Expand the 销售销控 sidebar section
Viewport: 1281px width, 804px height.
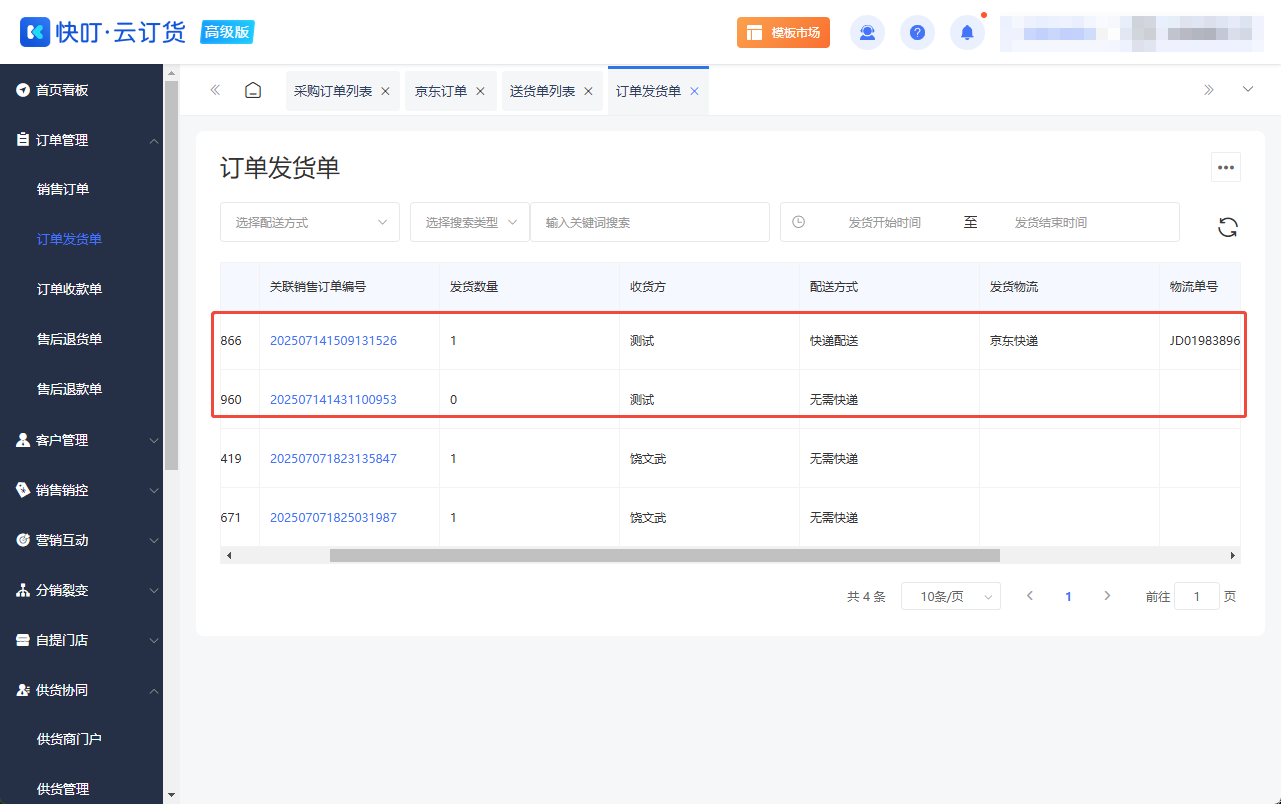click(x=81, y=490)
